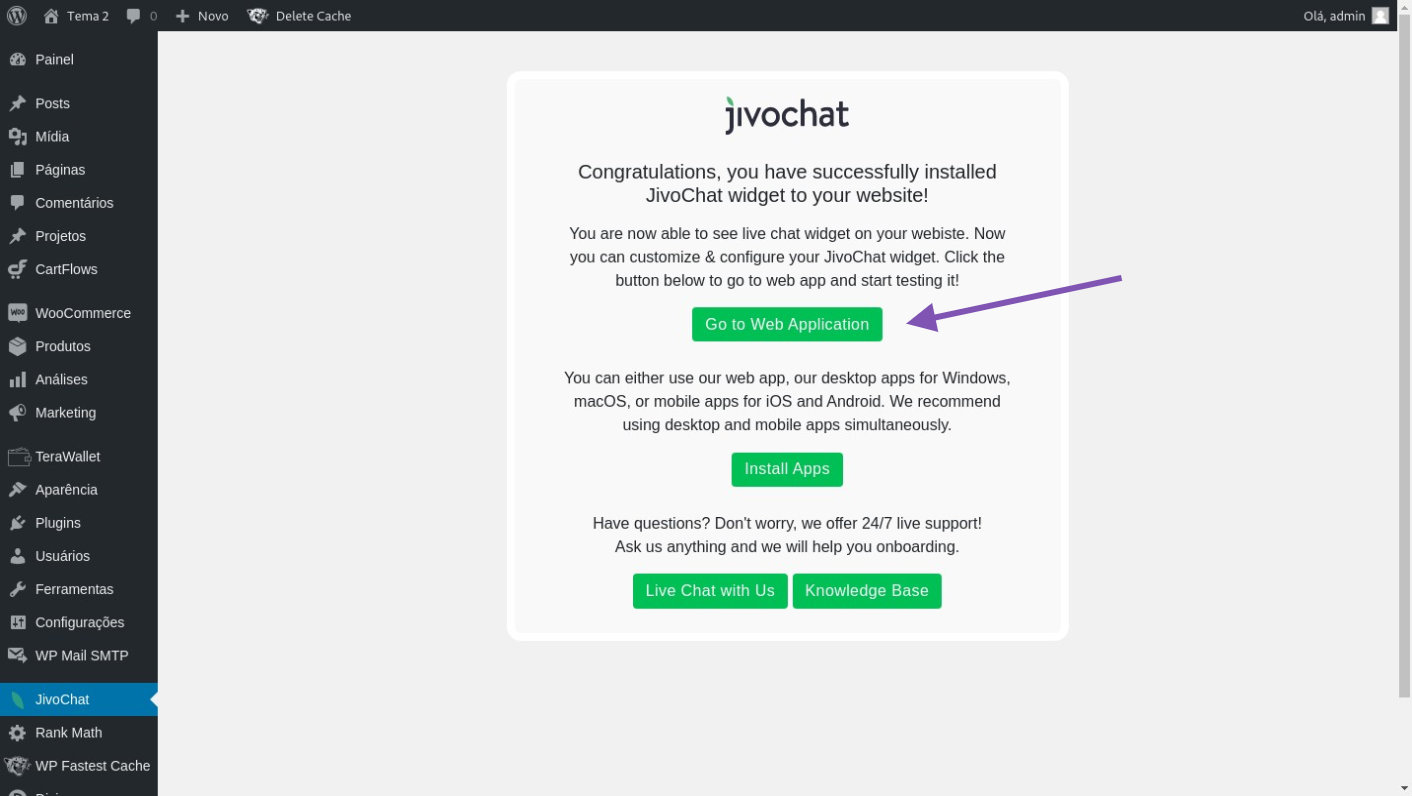Click the WP Fastest Cache cheetah icon

17,766
